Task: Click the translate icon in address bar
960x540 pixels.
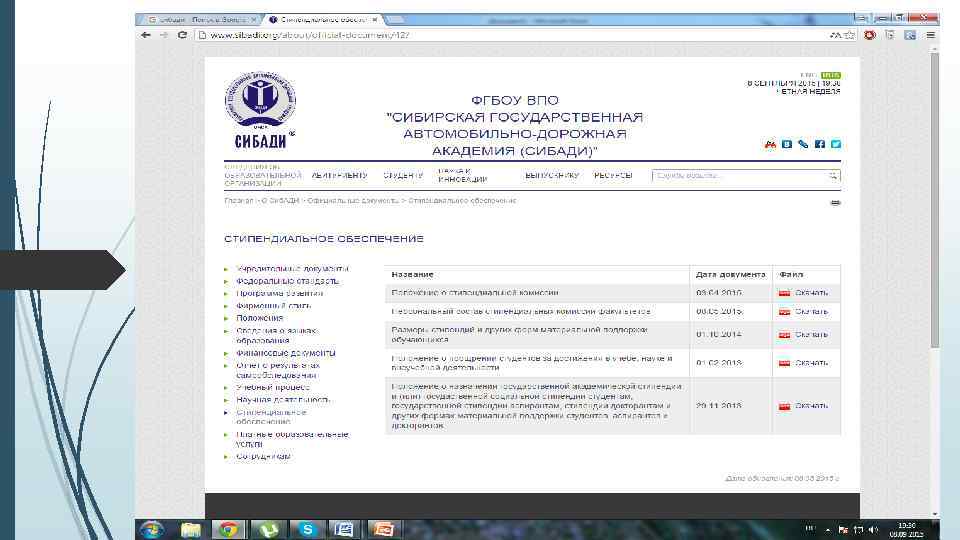Action: coord(836,36)
